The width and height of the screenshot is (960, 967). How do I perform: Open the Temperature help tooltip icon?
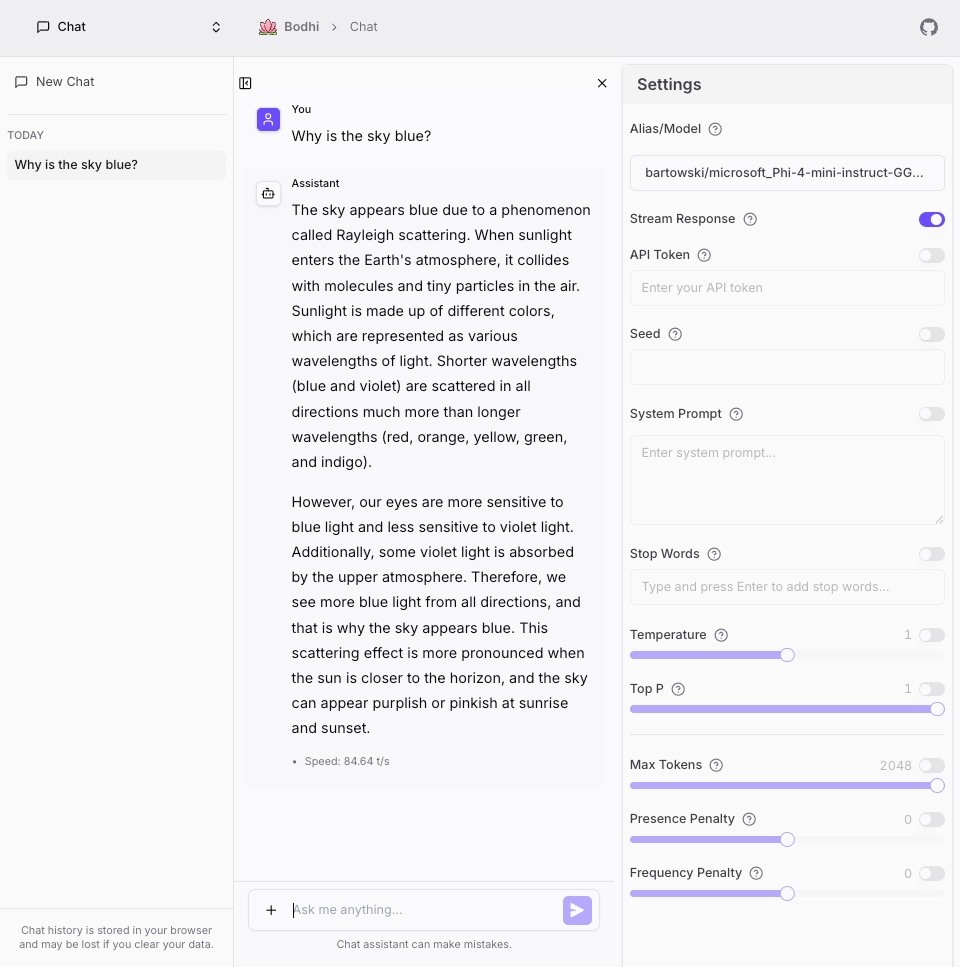tap(721, 634)
